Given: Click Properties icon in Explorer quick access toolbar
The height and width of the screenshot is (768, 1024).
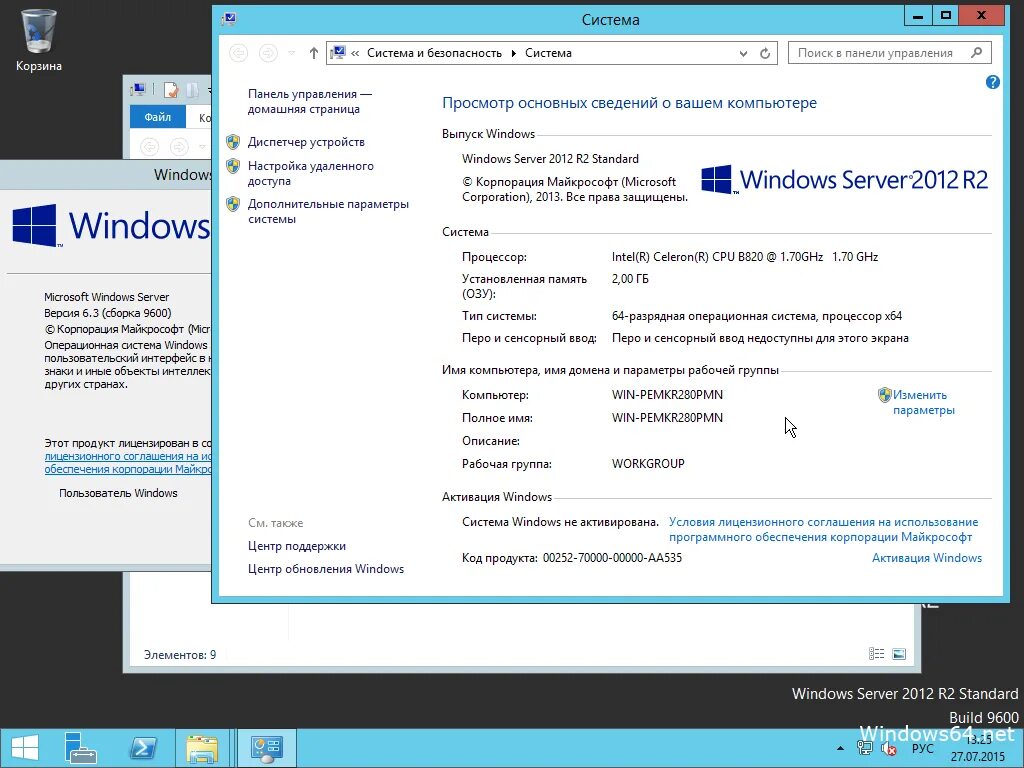Looking at the screenshot, I should coord(171,90).
